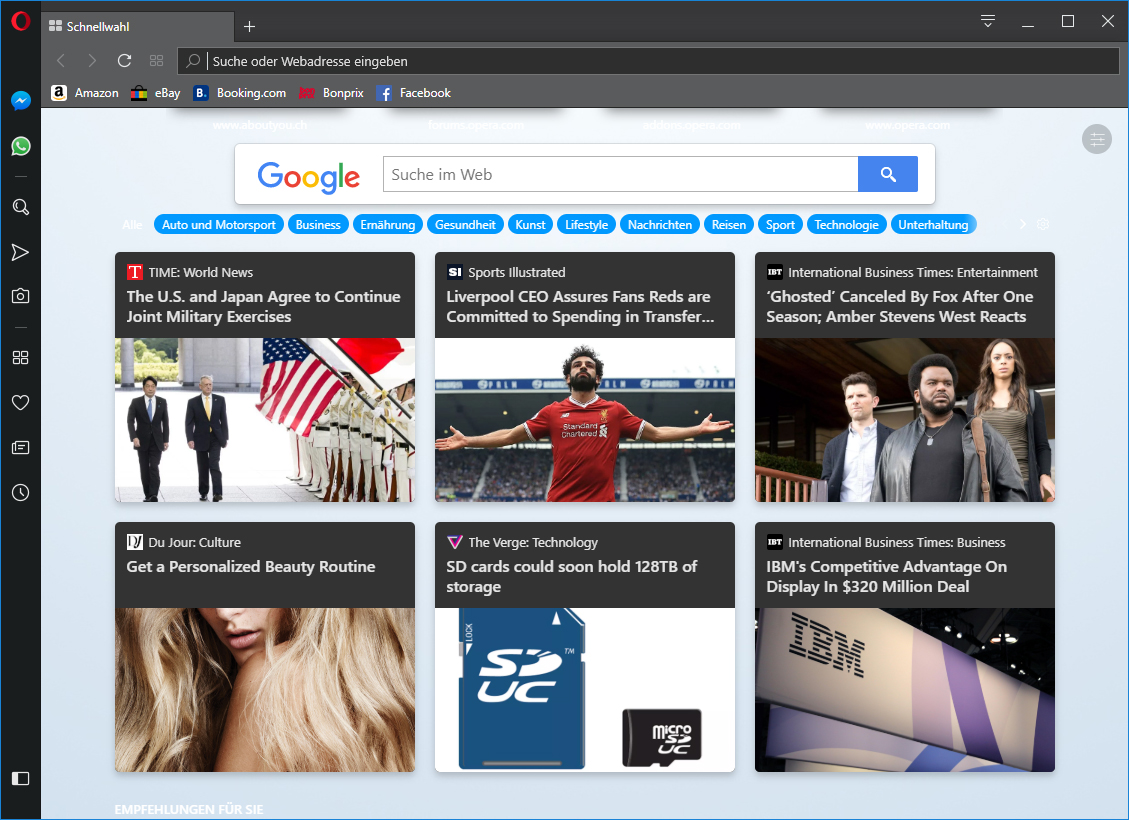Open 'Get a Personalized Beauty Routine' headline
The height and width of the screenshot is (820, 1129).
click(251, 567)
